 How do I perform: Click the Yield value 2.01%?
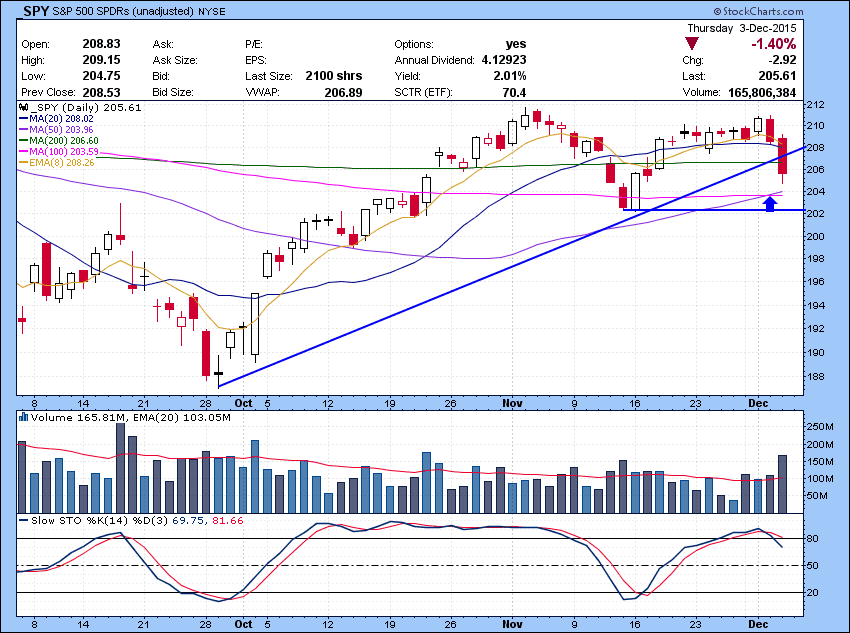click(510, 76)
